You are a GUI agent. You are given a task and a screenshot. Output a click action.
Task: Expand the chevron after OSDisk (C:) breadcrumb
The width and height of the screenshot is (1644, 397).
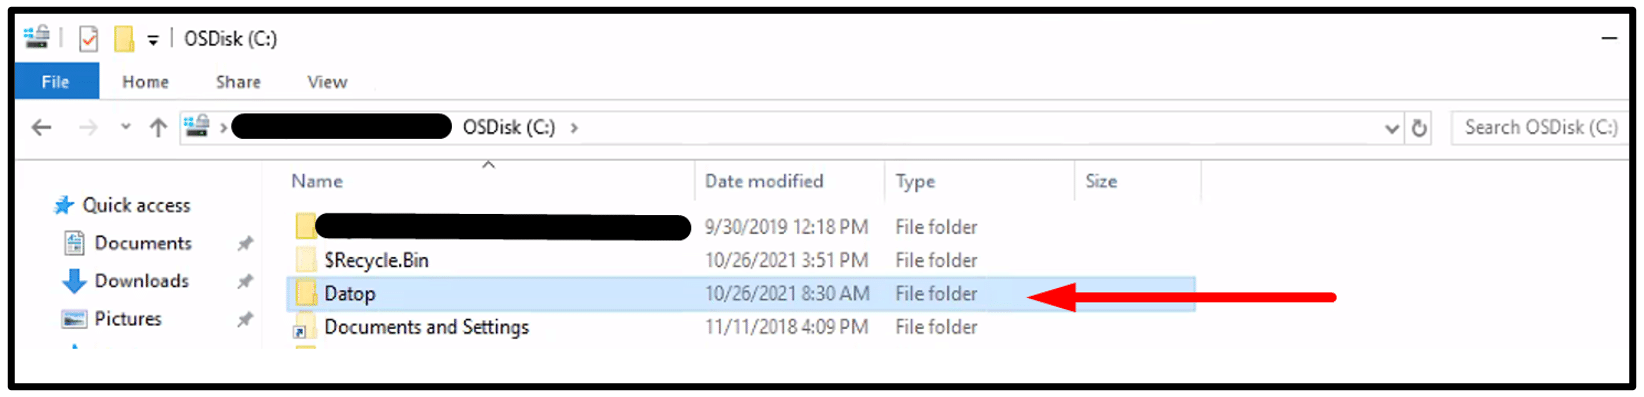(574, 128)
